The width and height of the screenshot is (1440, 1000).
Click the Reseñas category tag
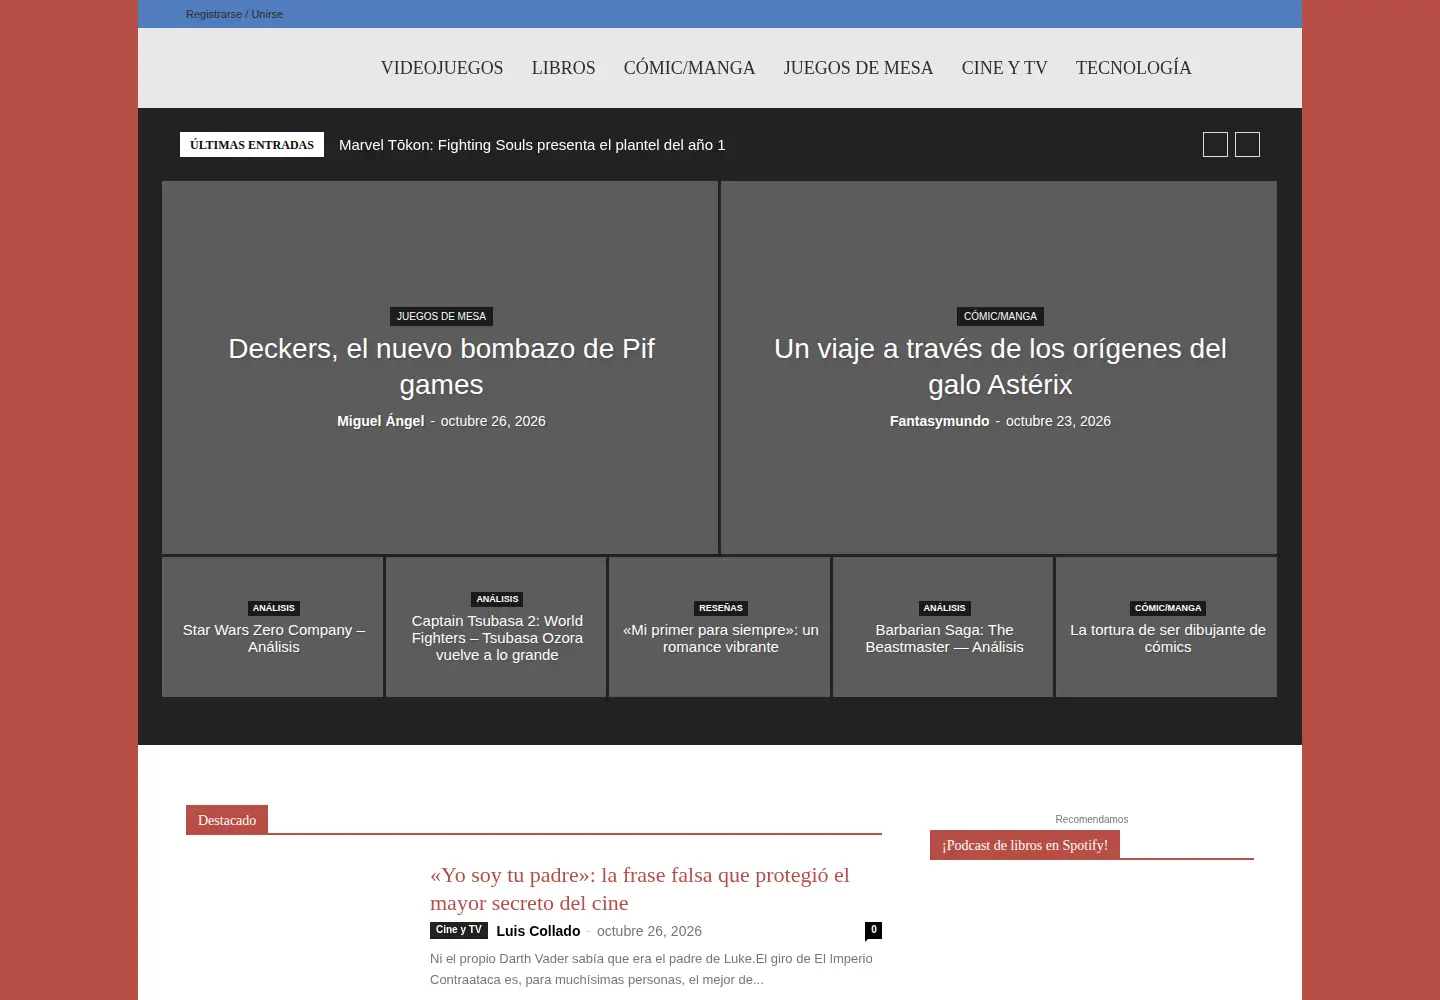[x=721, y=608]
